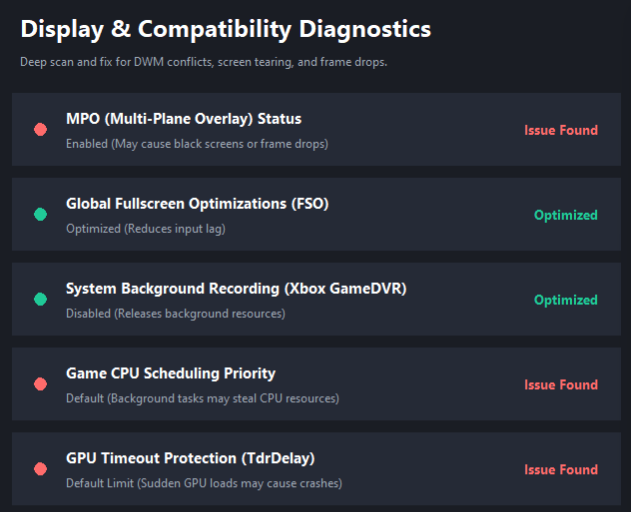The height and width of the screenshot is (512, 631).
Task: Click the Issue Found label for MPO Status
Action: [x=561, y=130]
